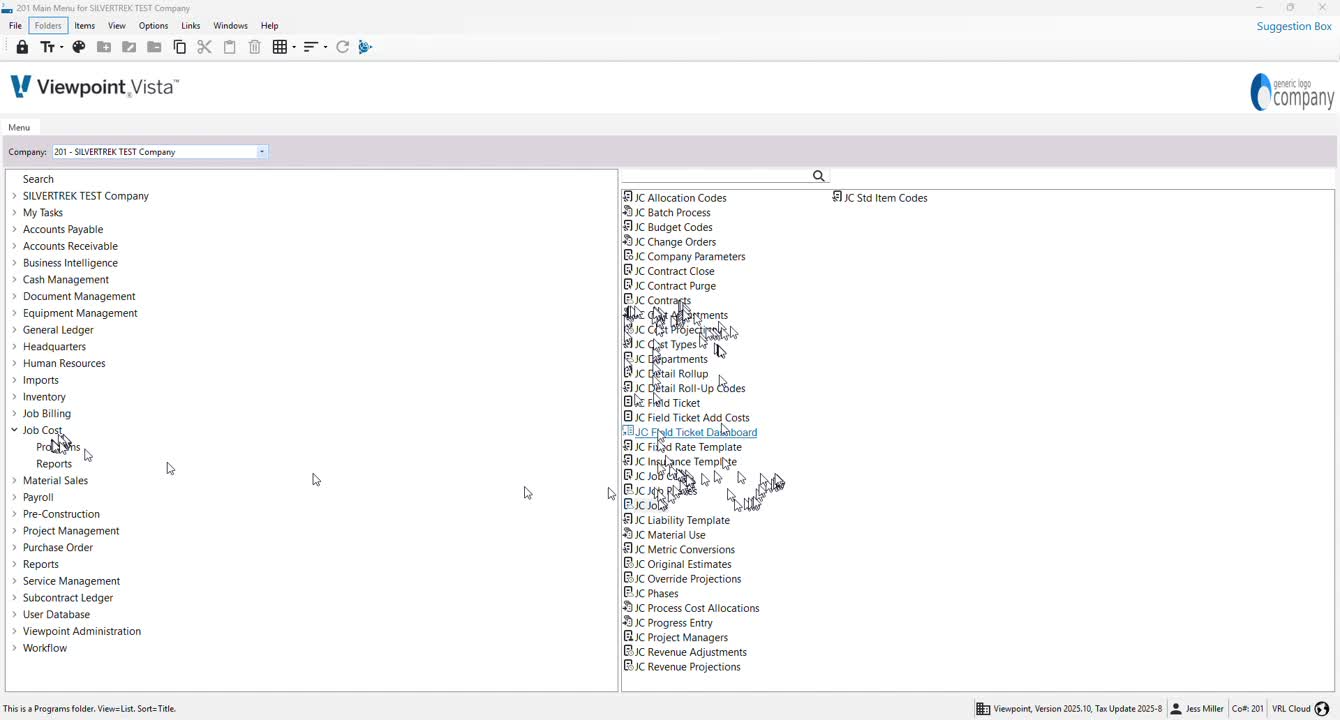
Task: Expand the Workflow folder
Action: (14, 648)
